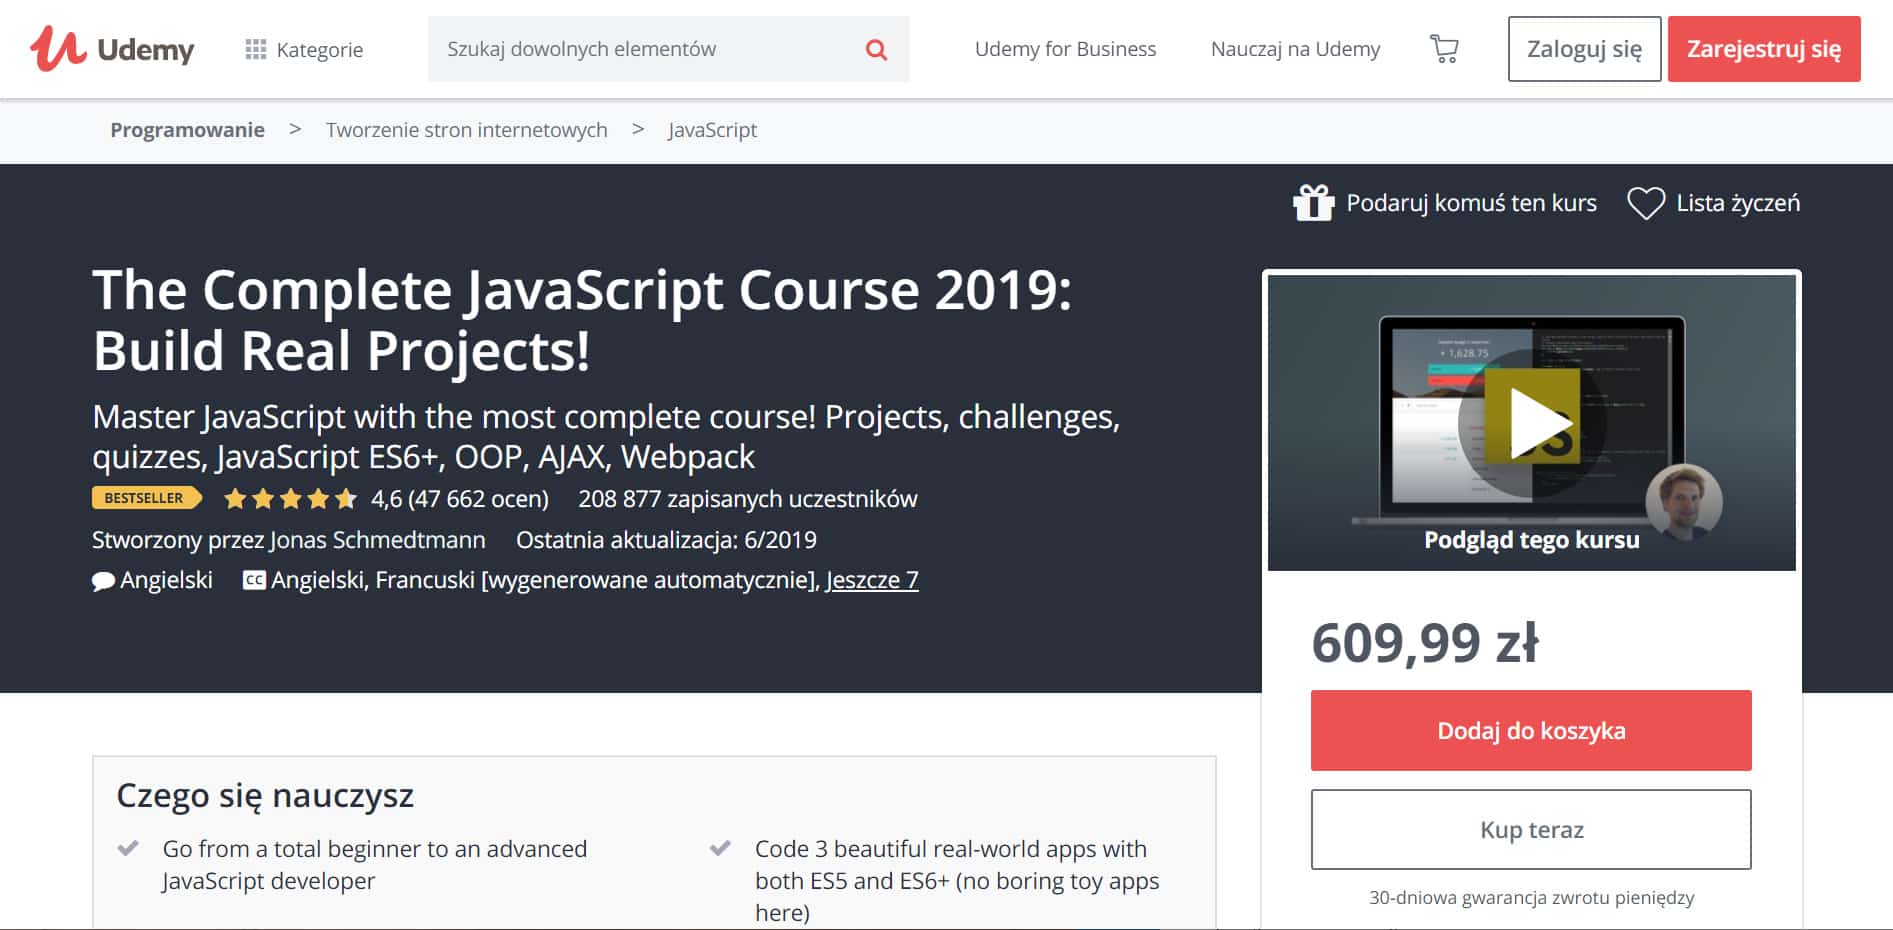Click the Udemy logo
The image size is (1893, 930).
click(112, 48)
